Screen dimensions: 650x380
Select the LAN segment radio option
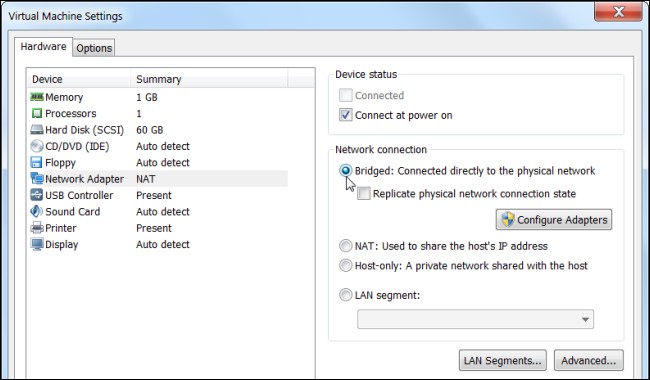pos(345,295)
